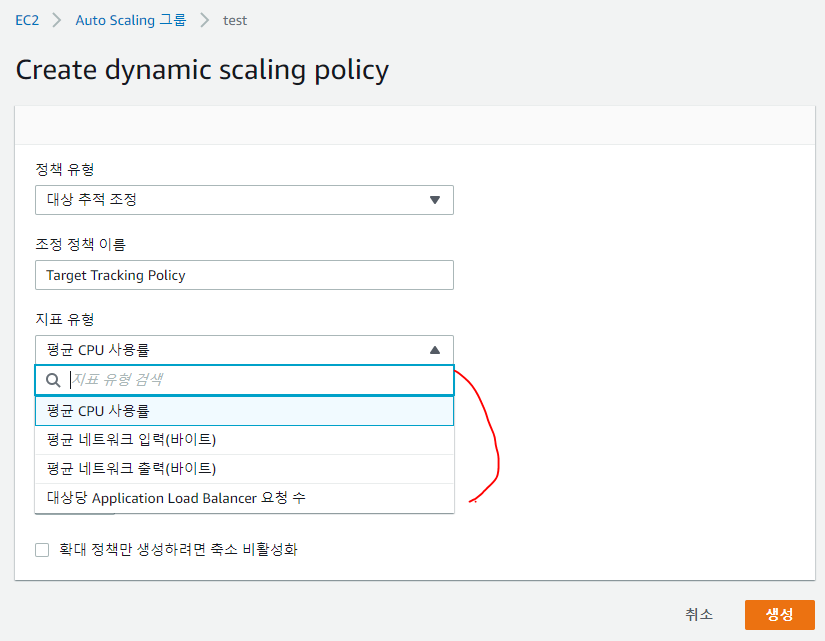
Task: Click the 정책 유형 label
Action: 65,169
